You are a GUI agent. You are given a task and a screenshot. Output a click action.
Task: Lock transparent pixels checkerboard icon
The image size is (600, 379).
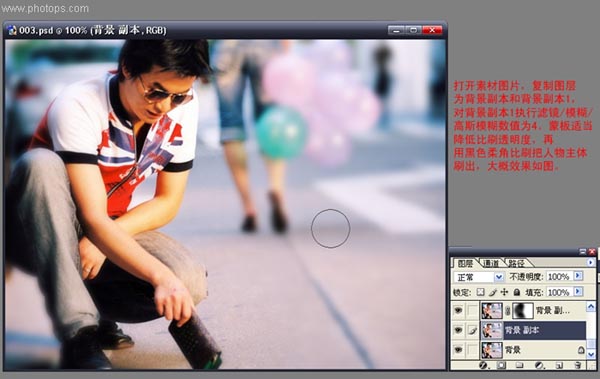point(480,292)
